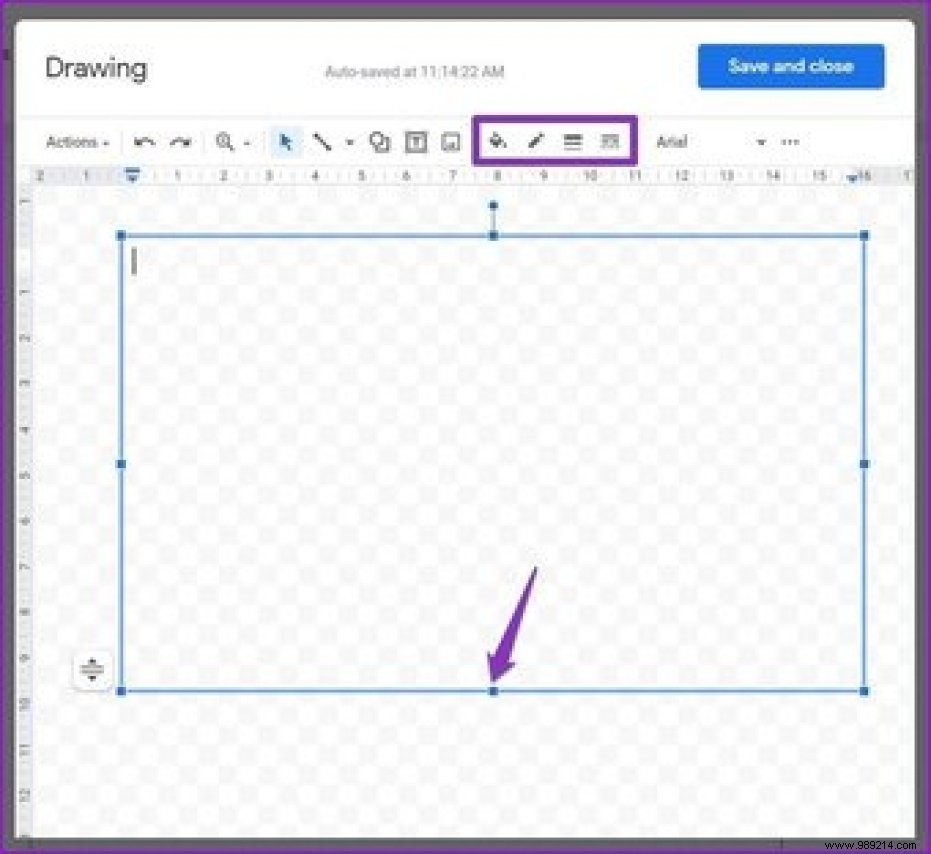
Task: Open the More options ellipsis
Action: [x=790, y=142]
